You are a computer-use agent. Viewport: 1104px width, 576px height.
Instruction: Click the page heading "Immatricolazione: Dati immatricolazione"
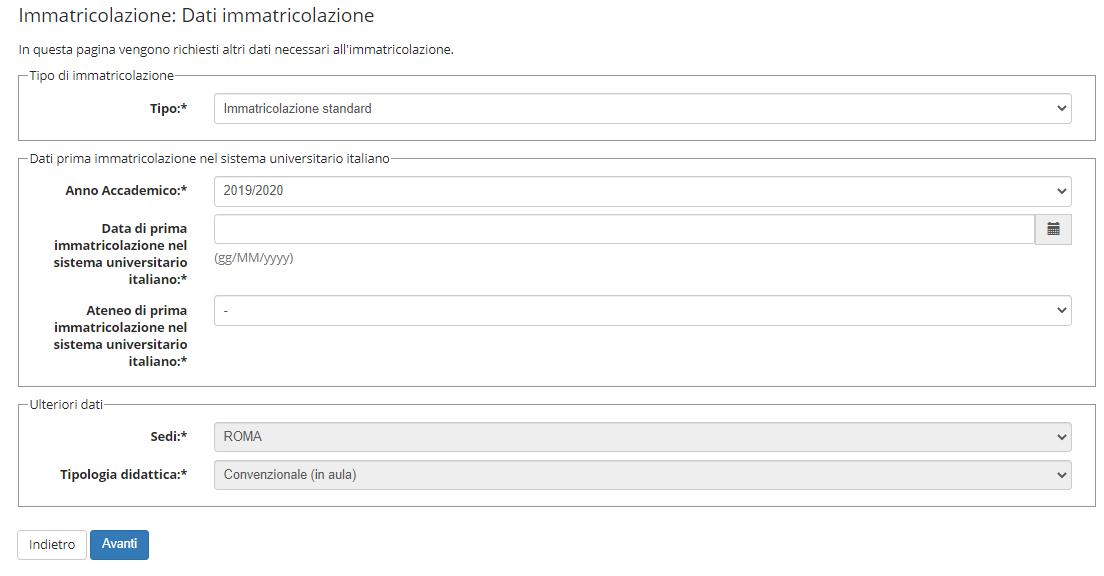click(196, 16)
